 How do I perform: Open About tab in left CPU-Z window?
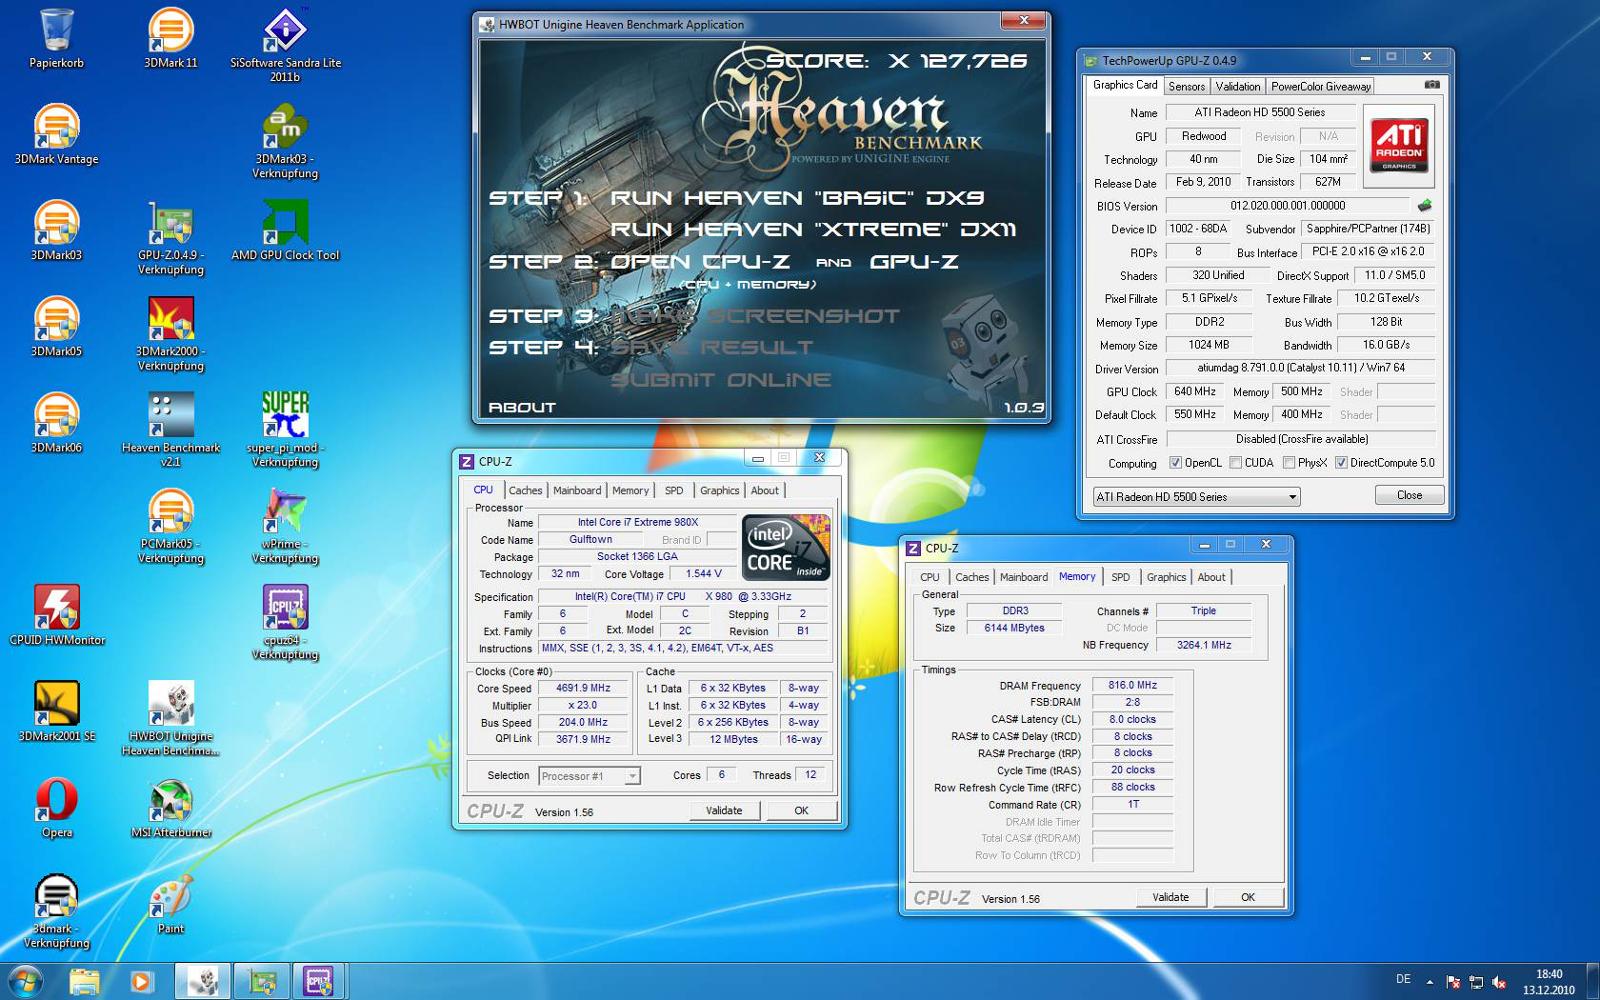[764, 490]
